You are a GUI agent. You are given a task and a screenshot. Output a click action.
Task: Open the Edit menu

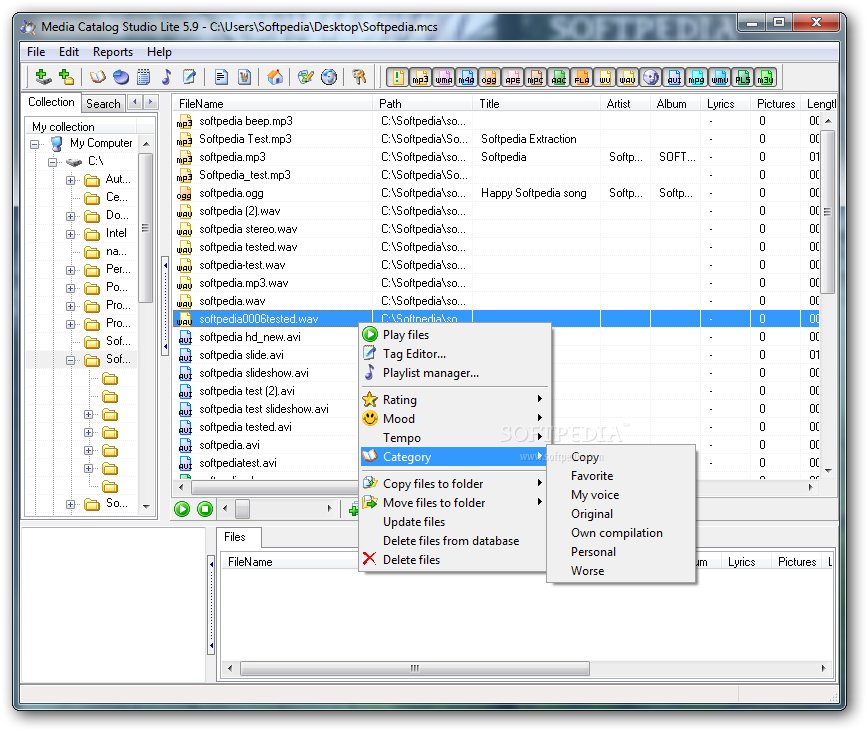[x=69, y=52]
